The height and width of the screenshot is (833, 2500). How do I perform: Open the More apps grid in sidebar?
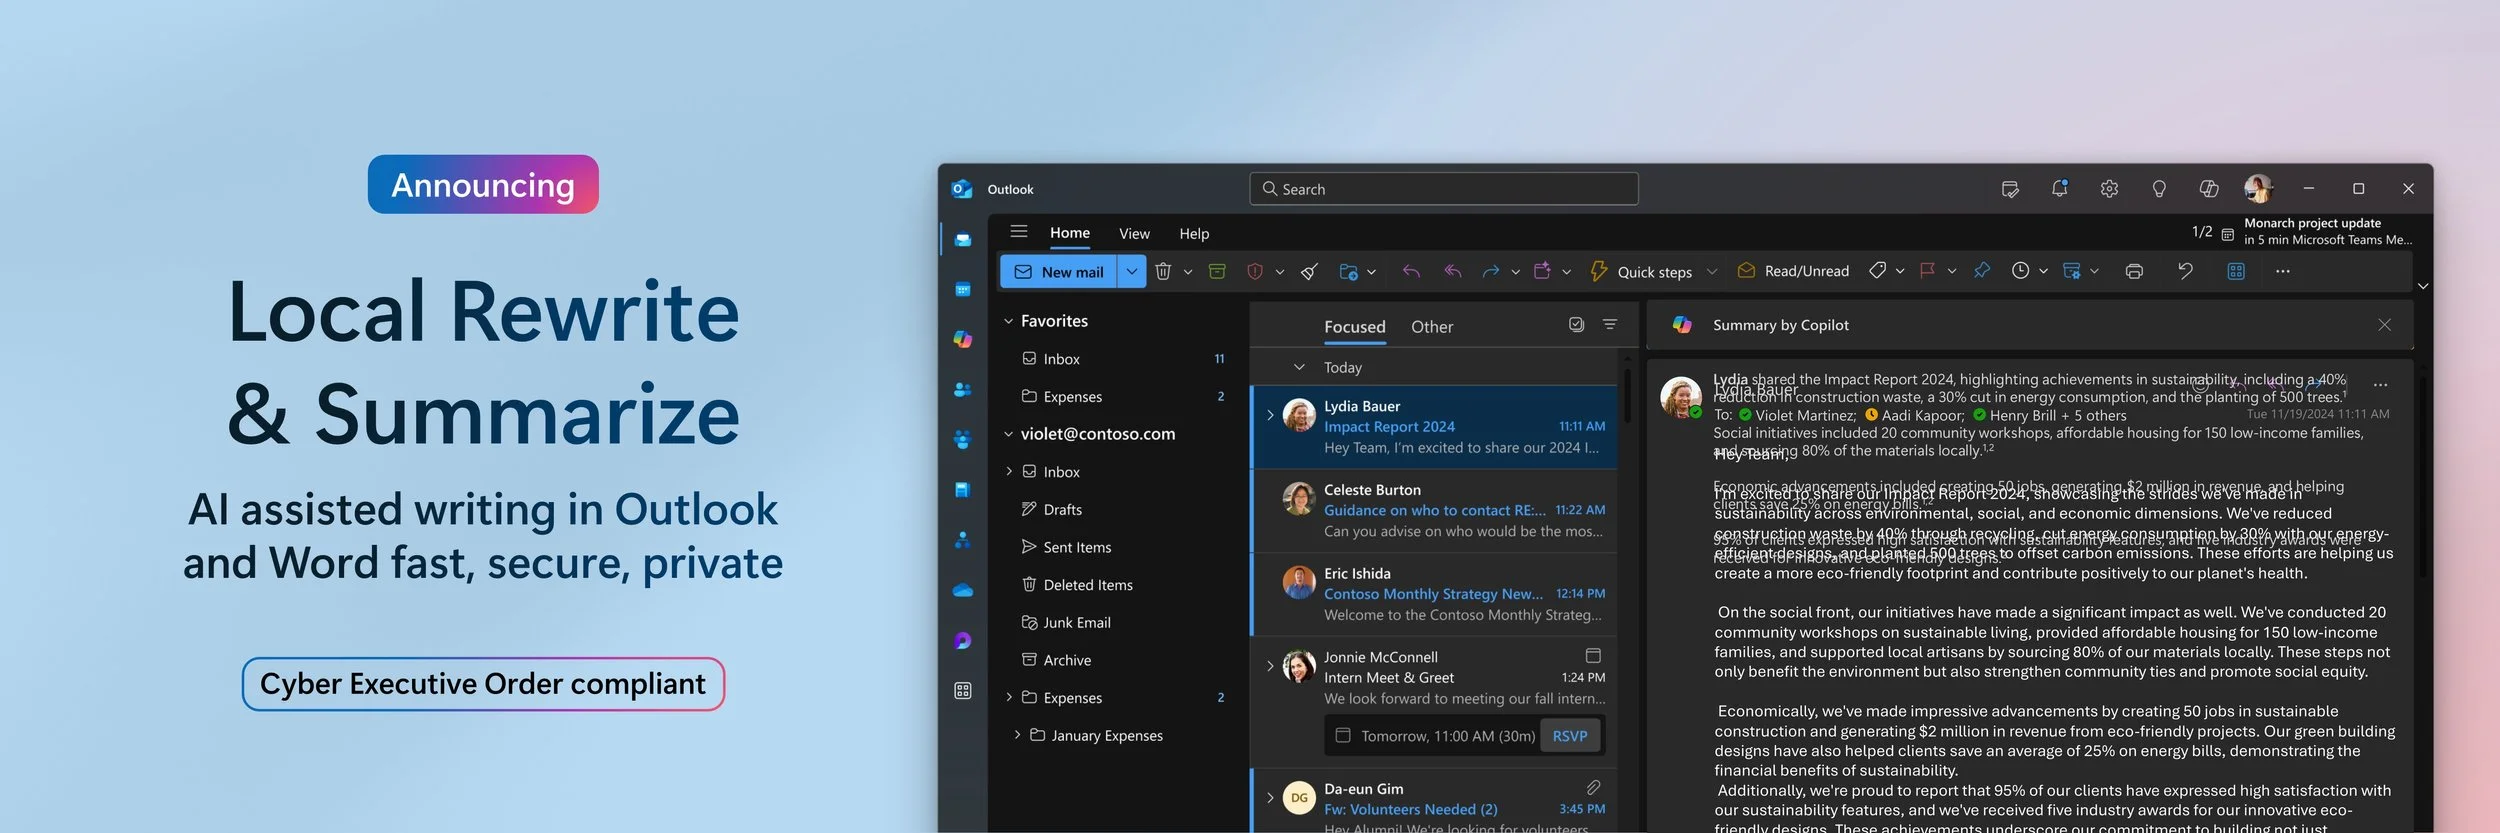pyautogui.click(x=962, y=691)
